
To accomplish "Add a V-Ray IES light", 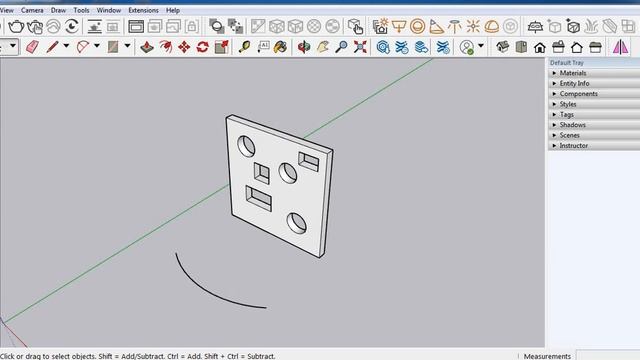I will tap(454, 27).
